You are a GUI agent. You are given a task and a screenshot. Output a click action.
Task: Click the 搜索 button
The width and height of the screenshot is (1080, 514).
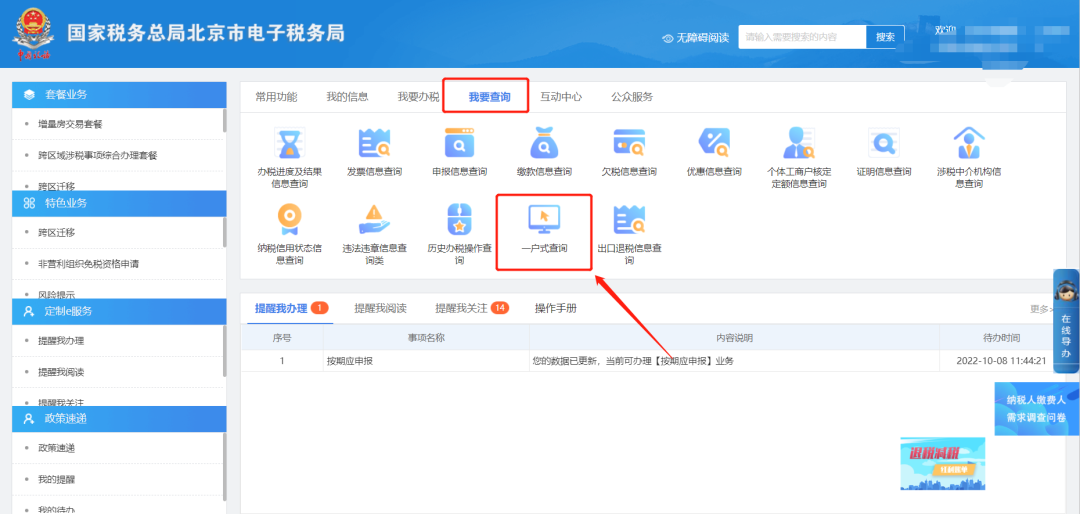click(885, 37)
